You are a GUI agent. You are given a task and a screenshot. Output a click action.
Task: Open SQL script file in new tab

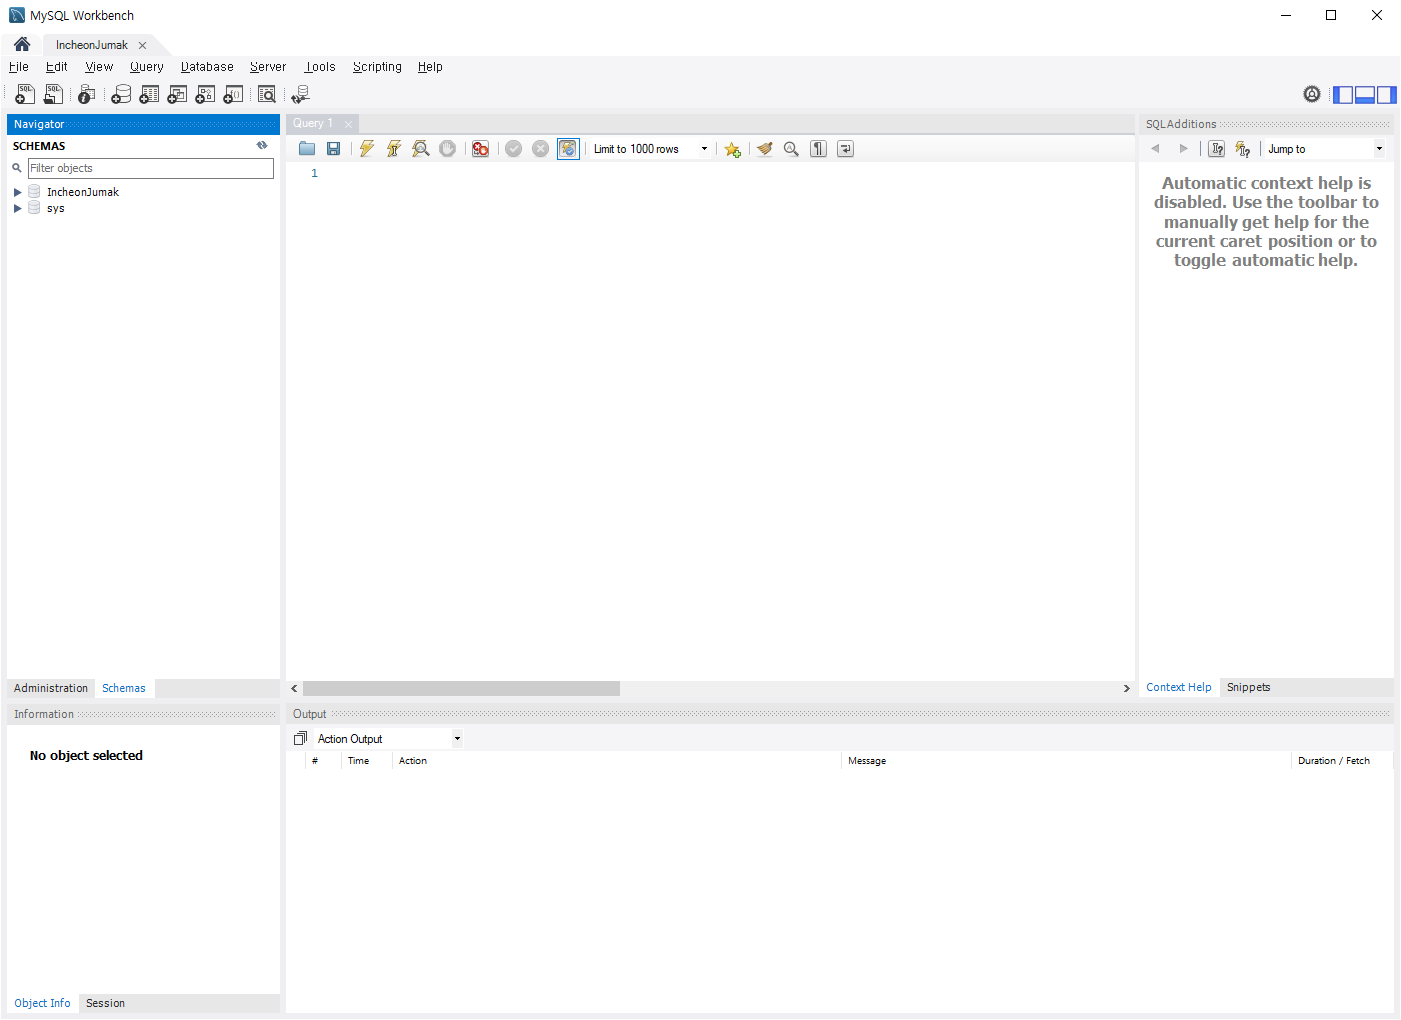point(53,94)
